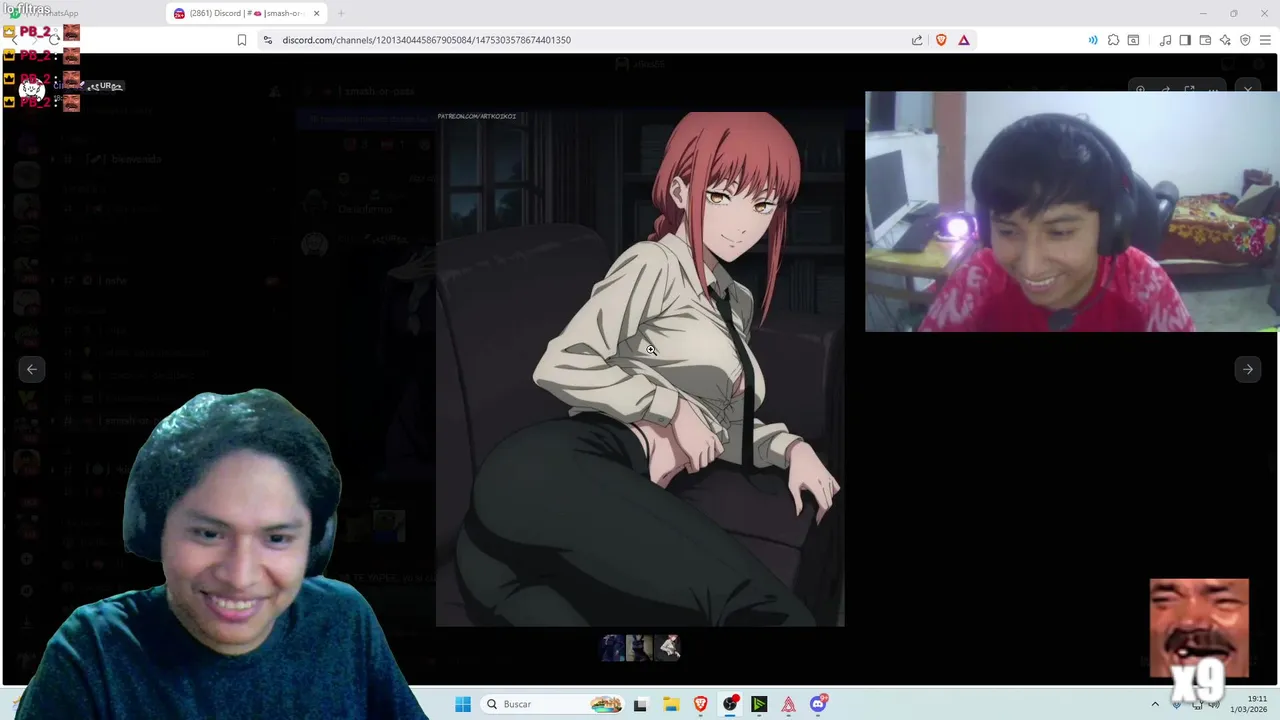The height and width of the screenshot is (720, 1280).
Task: Go to the previous image in viewer
Action: (x=32, y=369)
